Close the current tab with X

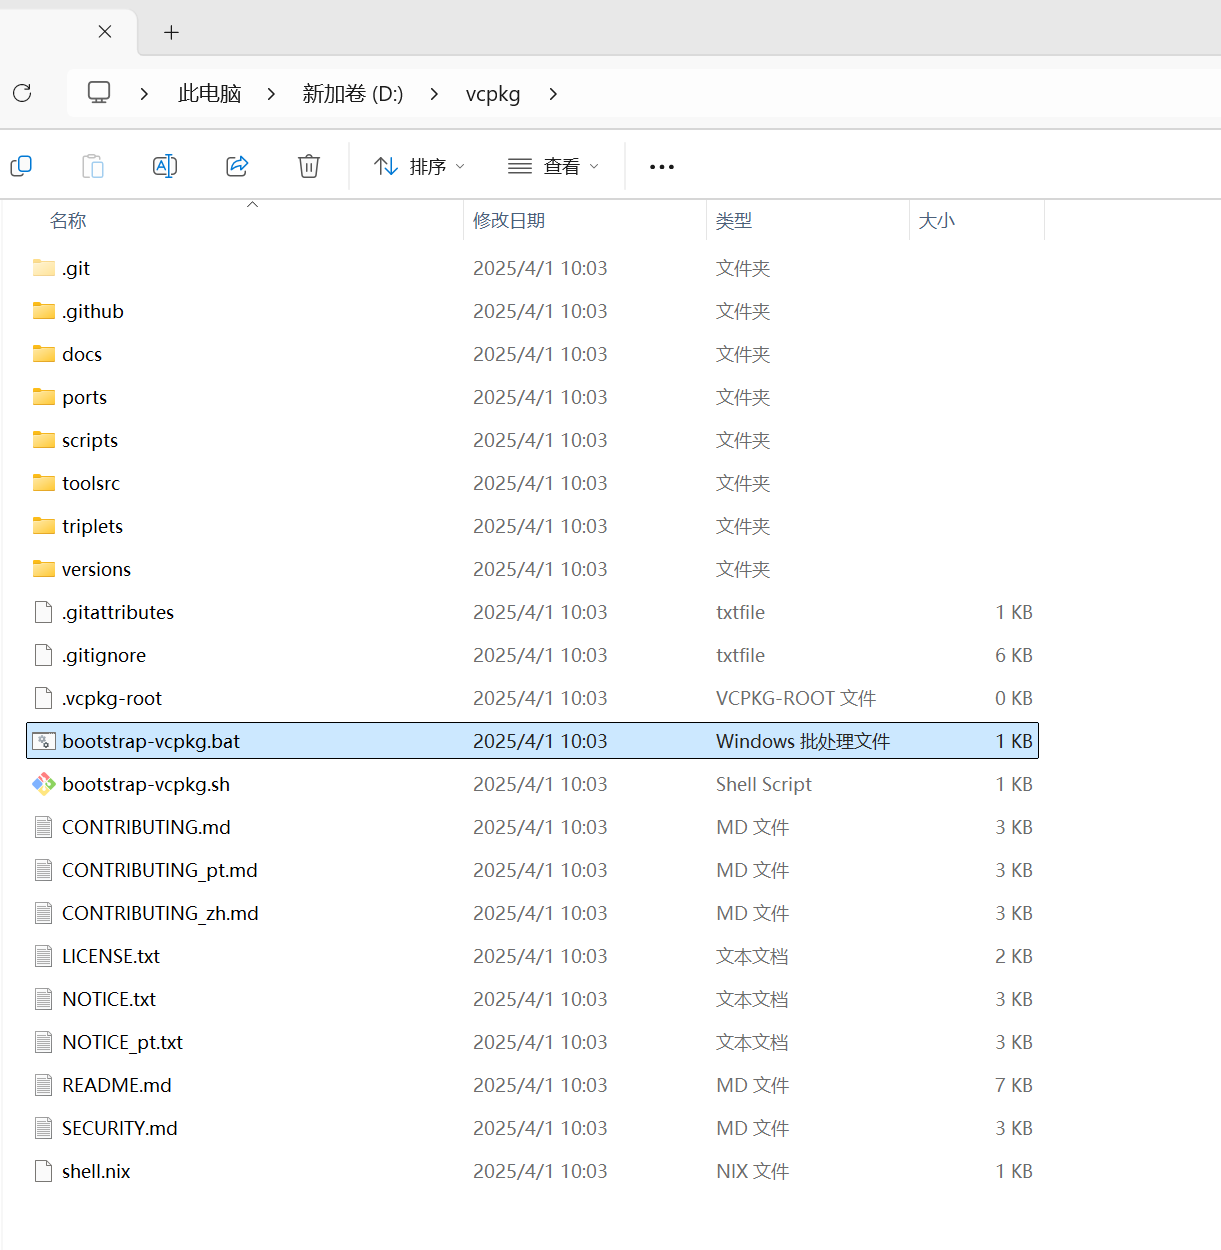click(x=105, y=32)
